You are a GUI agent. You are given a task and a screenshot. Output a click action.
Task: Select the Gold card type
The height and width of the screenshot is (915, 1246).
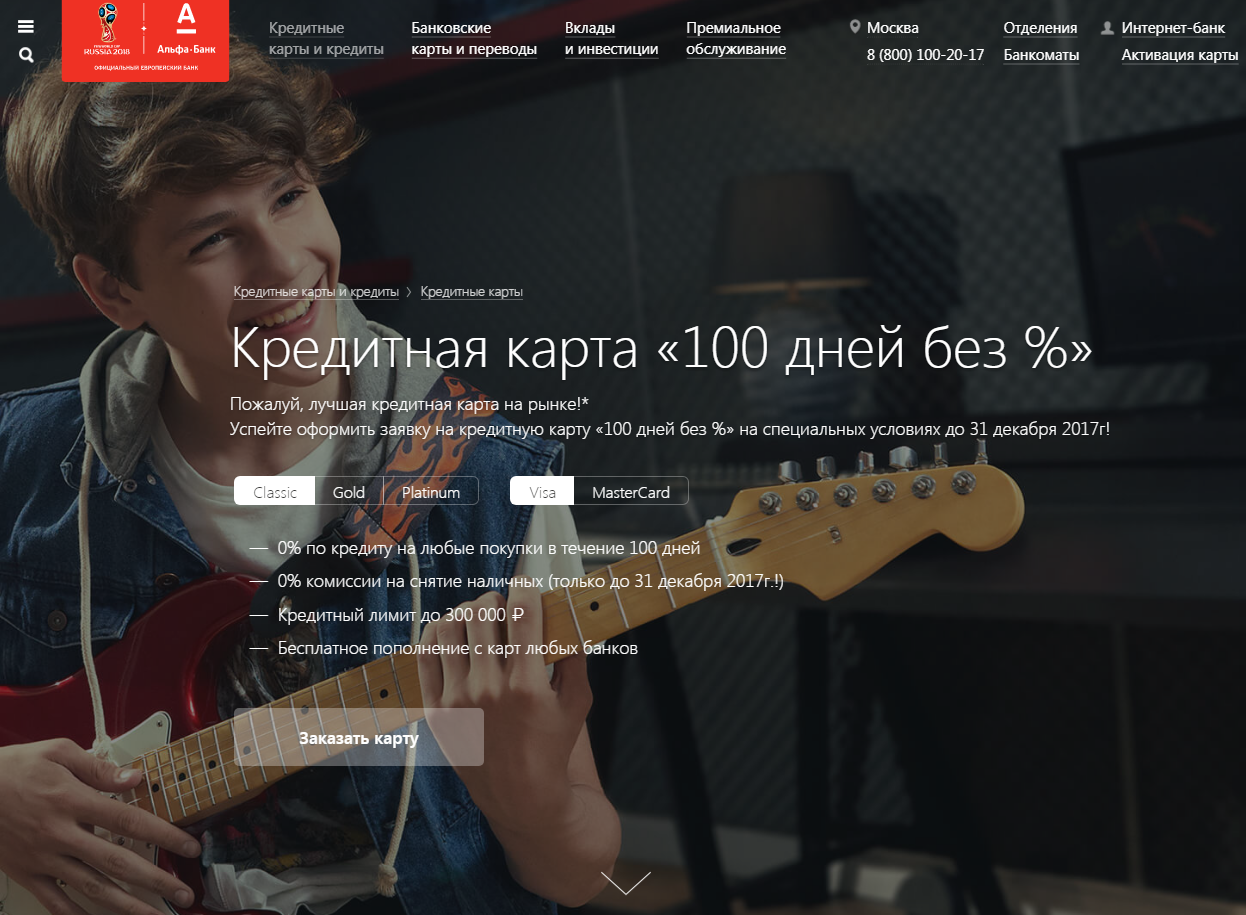349,491
